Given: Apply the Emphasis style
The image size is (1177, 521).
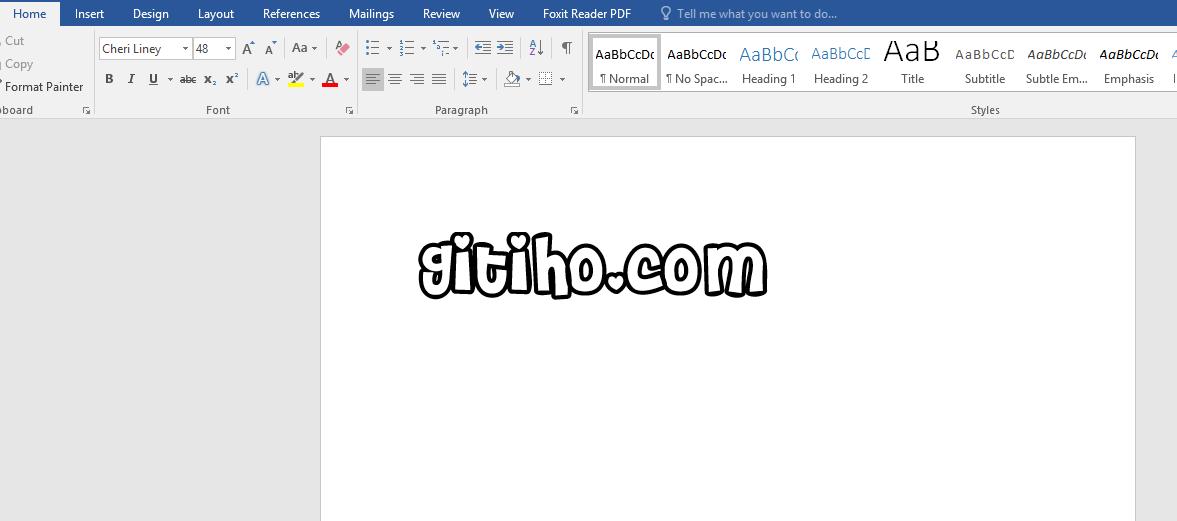Looking at the screenshot, I should 1129,62.
